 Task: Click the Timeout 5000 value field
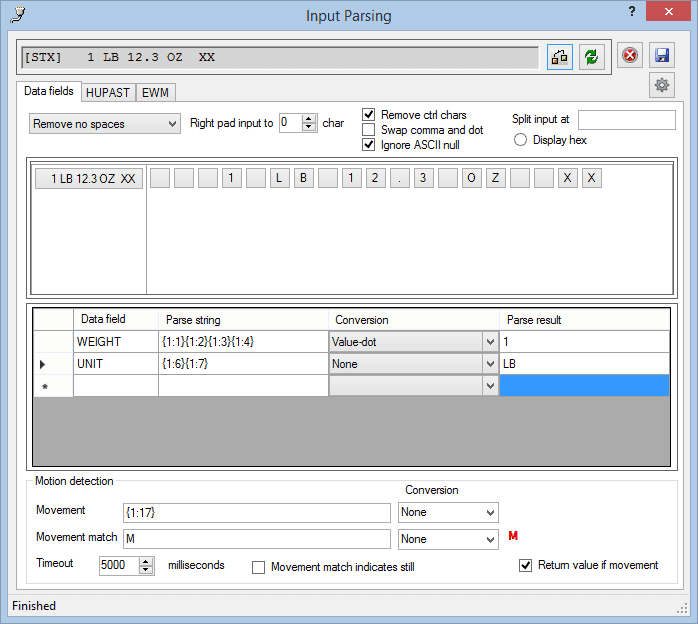pos(119,566)
